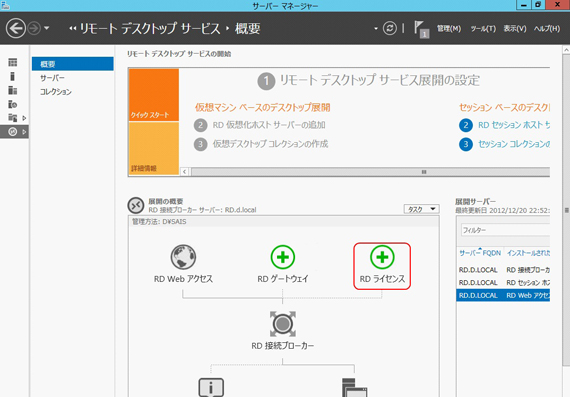Click the quick start horizontal scrollbar thumb
The height and width of the screenshot is (397, 570).
pos(370,172)
